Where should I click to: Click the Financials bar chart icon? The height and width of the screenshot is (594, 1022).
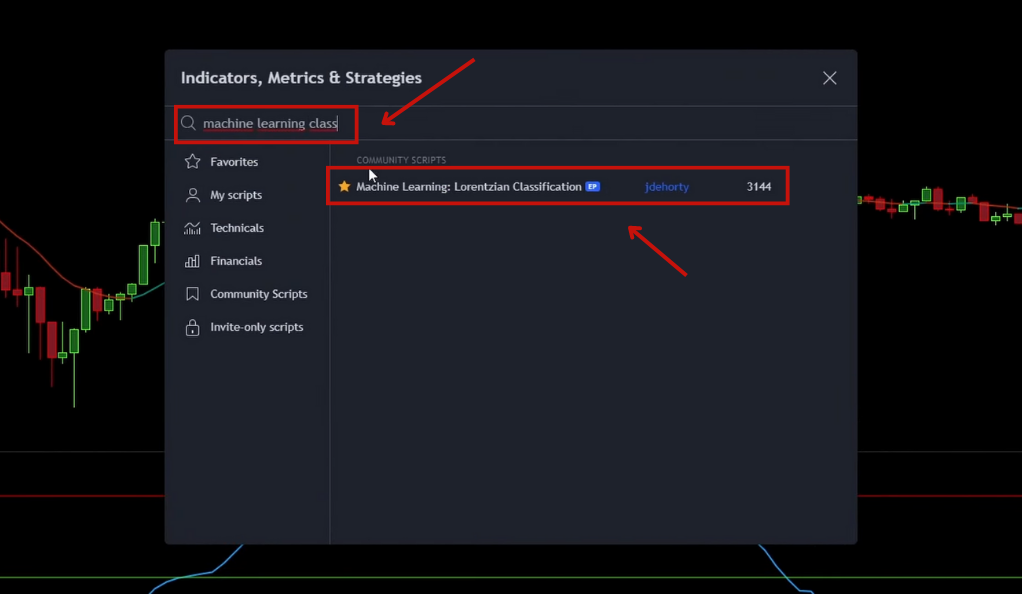(x=192, y=261)
